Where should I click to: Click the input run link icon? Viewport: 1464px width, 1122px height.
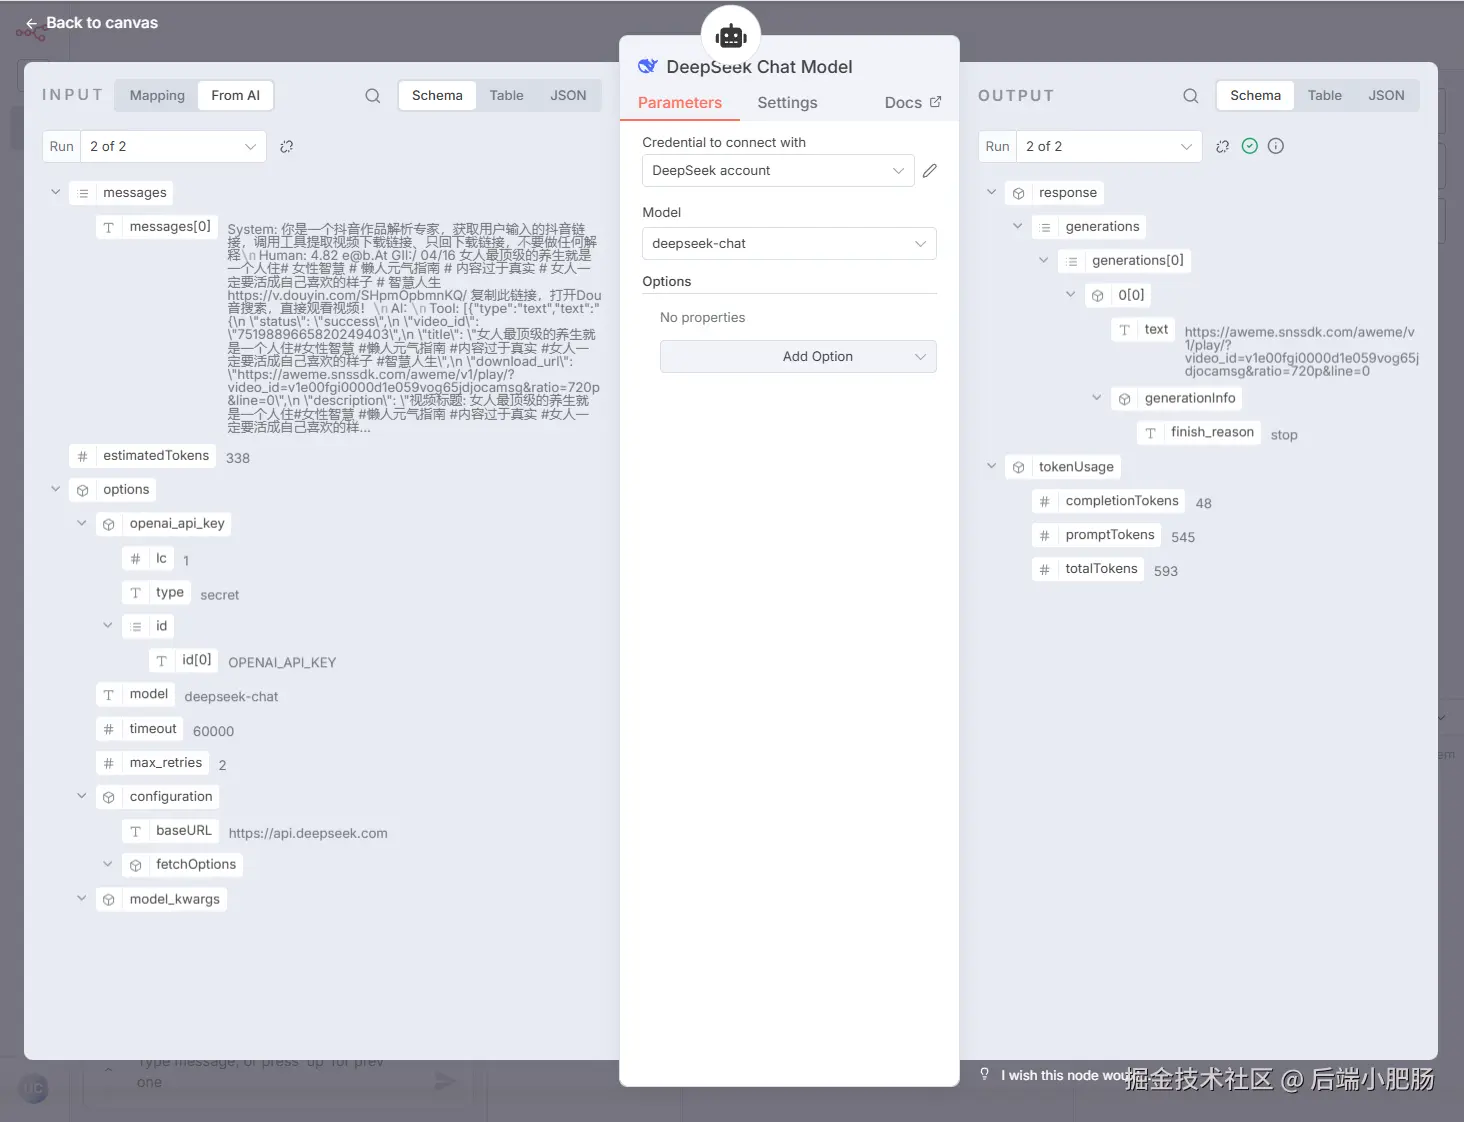click(286, 146)
